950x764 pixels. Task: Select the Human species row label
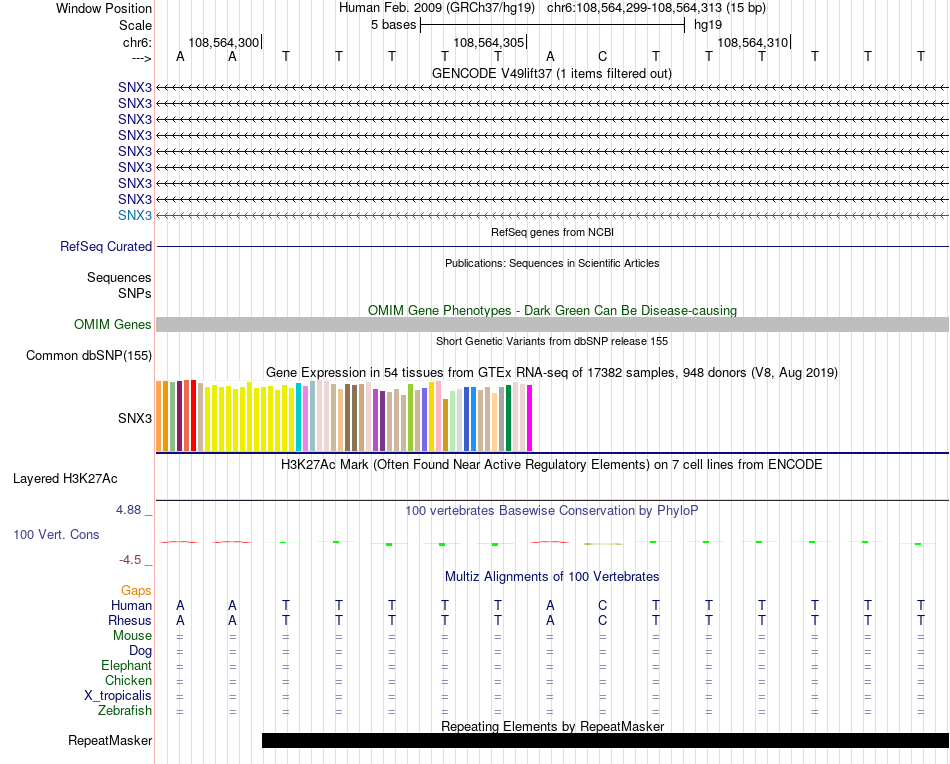pos(131,605)
